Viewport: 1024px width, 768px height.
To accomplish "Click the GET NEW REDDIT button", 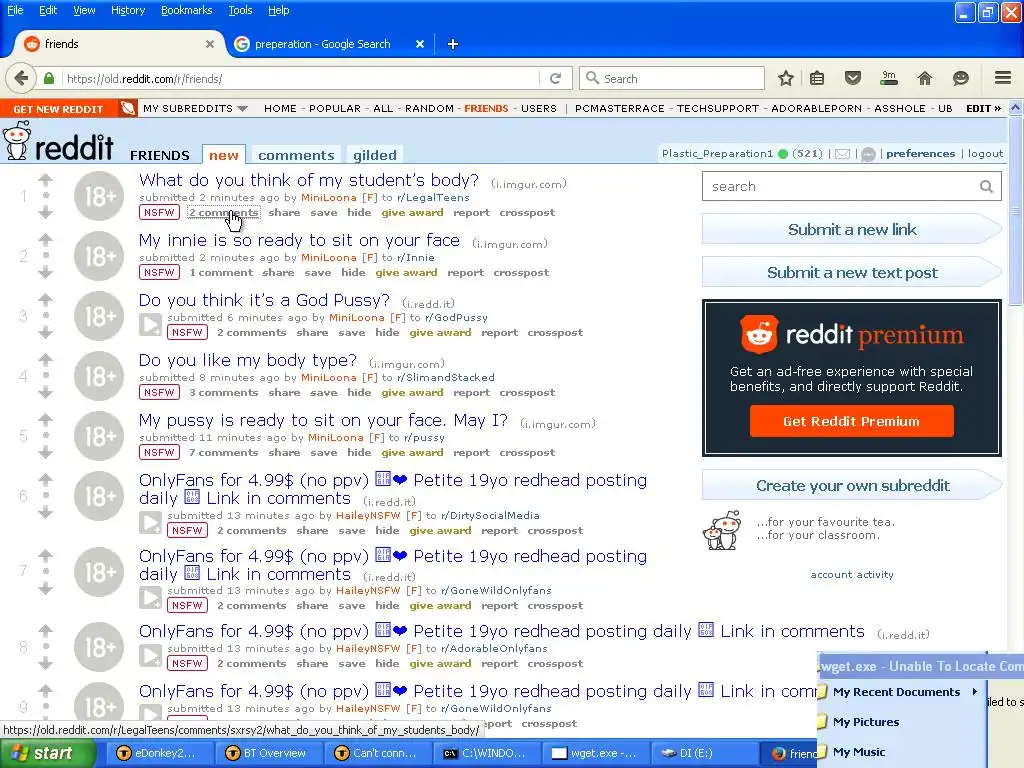I will point(58,109).
